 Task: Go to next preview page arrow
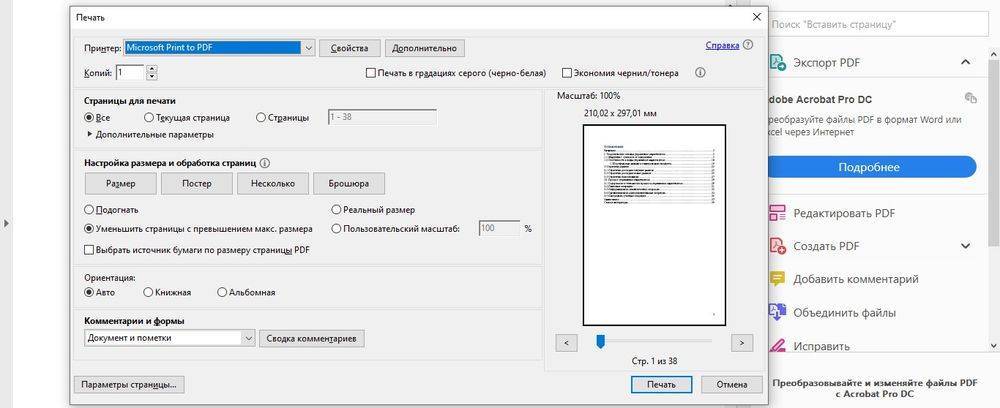(742, 343)
